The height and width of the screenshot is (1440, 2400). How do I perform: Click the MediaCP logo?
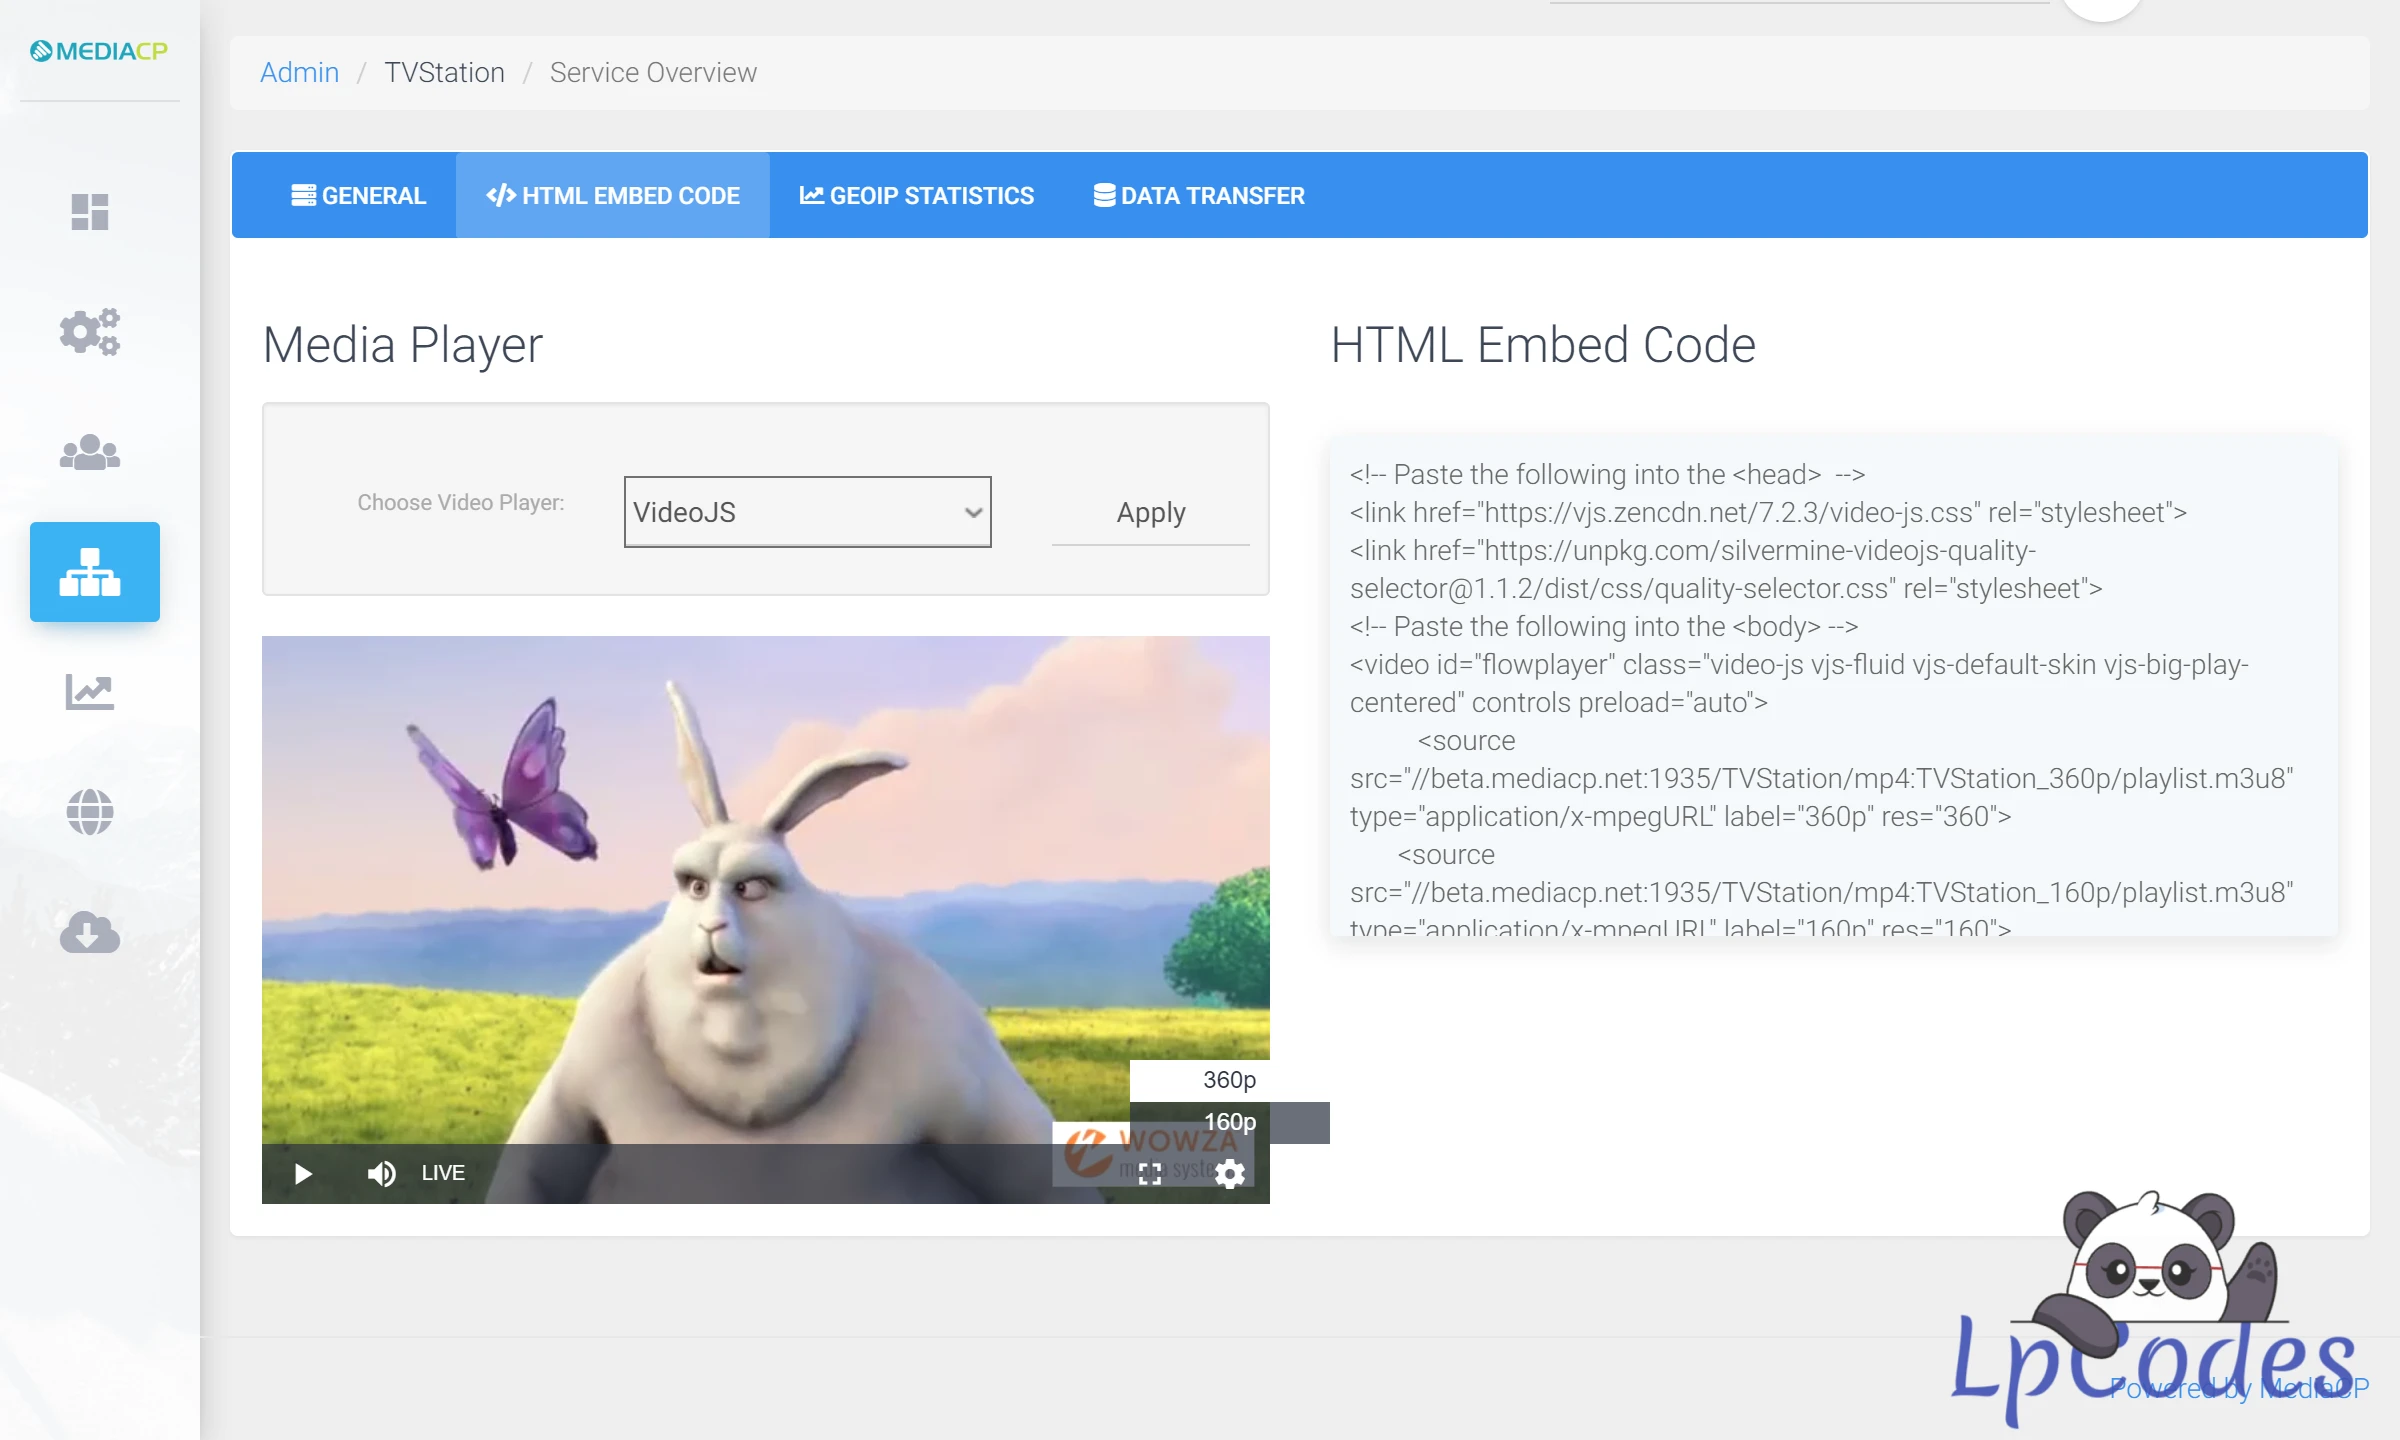(x=99, y=51)
